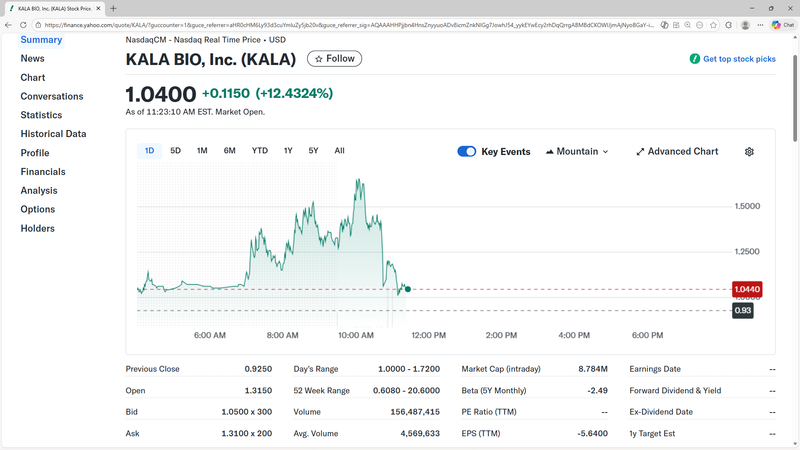Switch chart to 6M range
The height and width of the screenshot is (450, 800).
pos(230,151)
